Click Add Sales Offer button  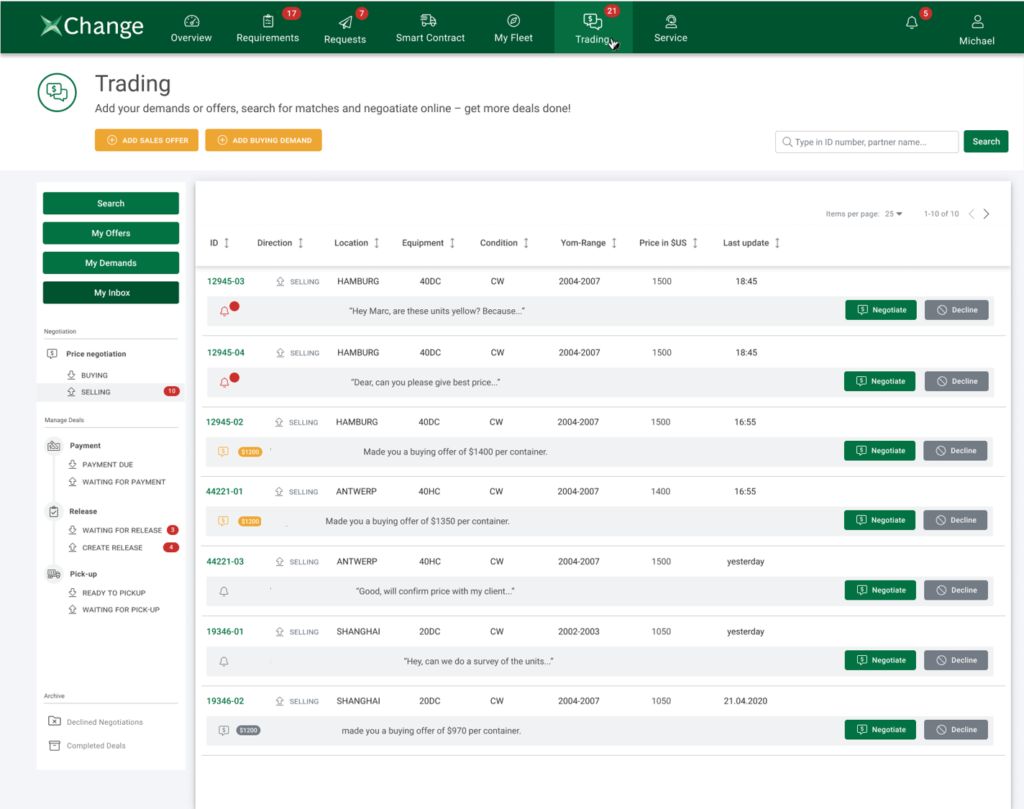[x=147, y=141]
